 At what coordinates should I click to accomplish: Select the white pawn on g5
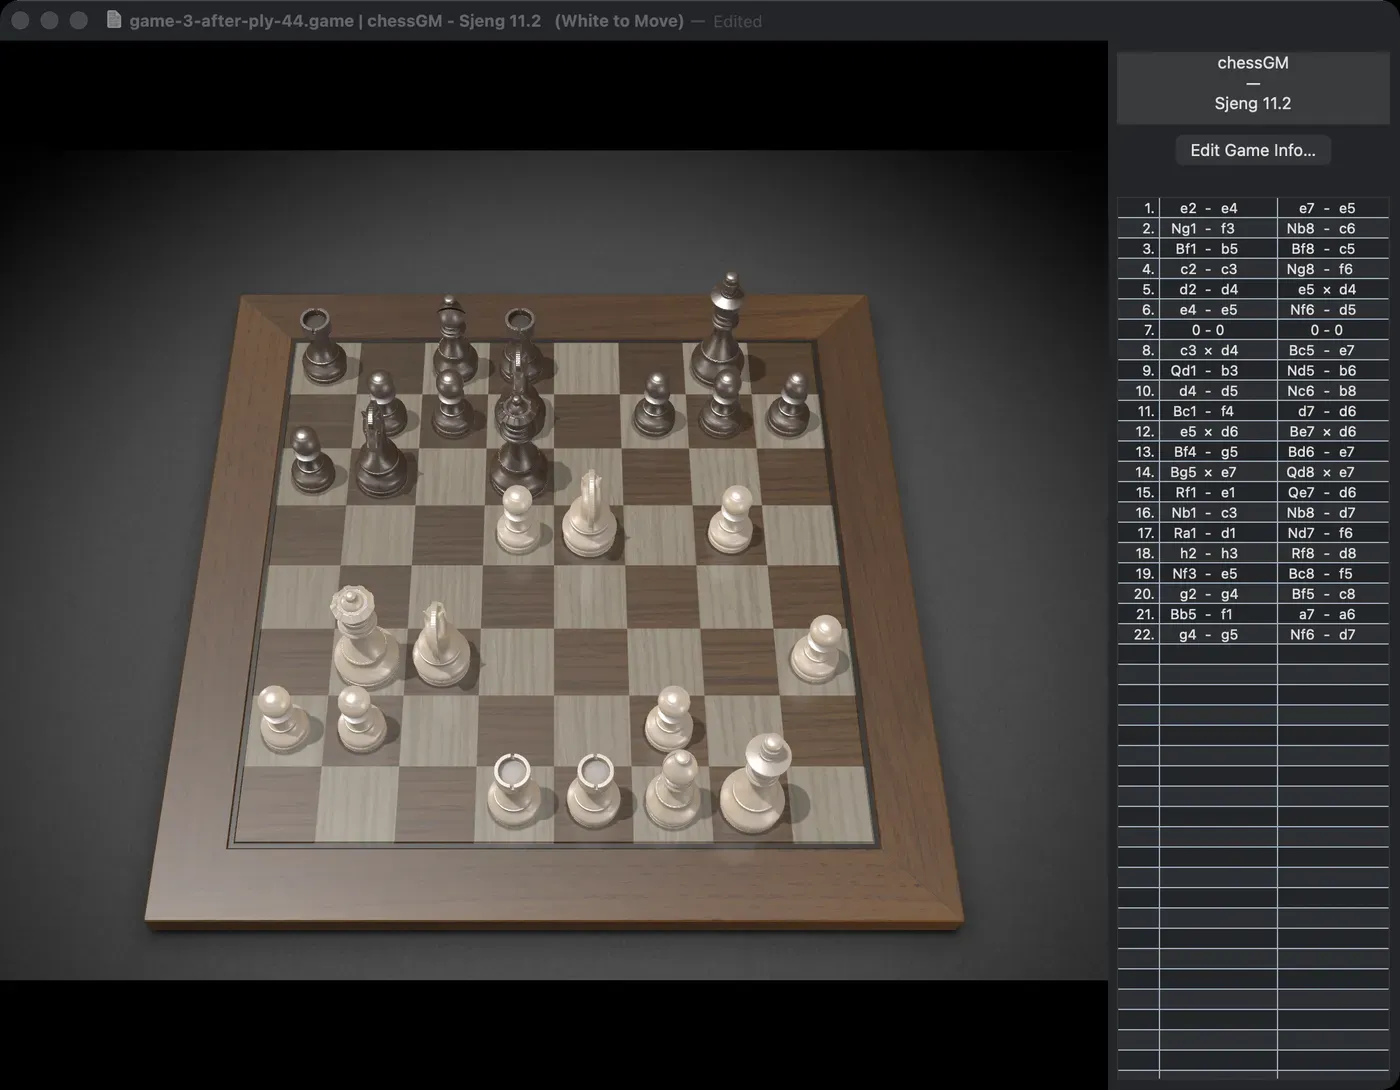(x=732, y=520)
